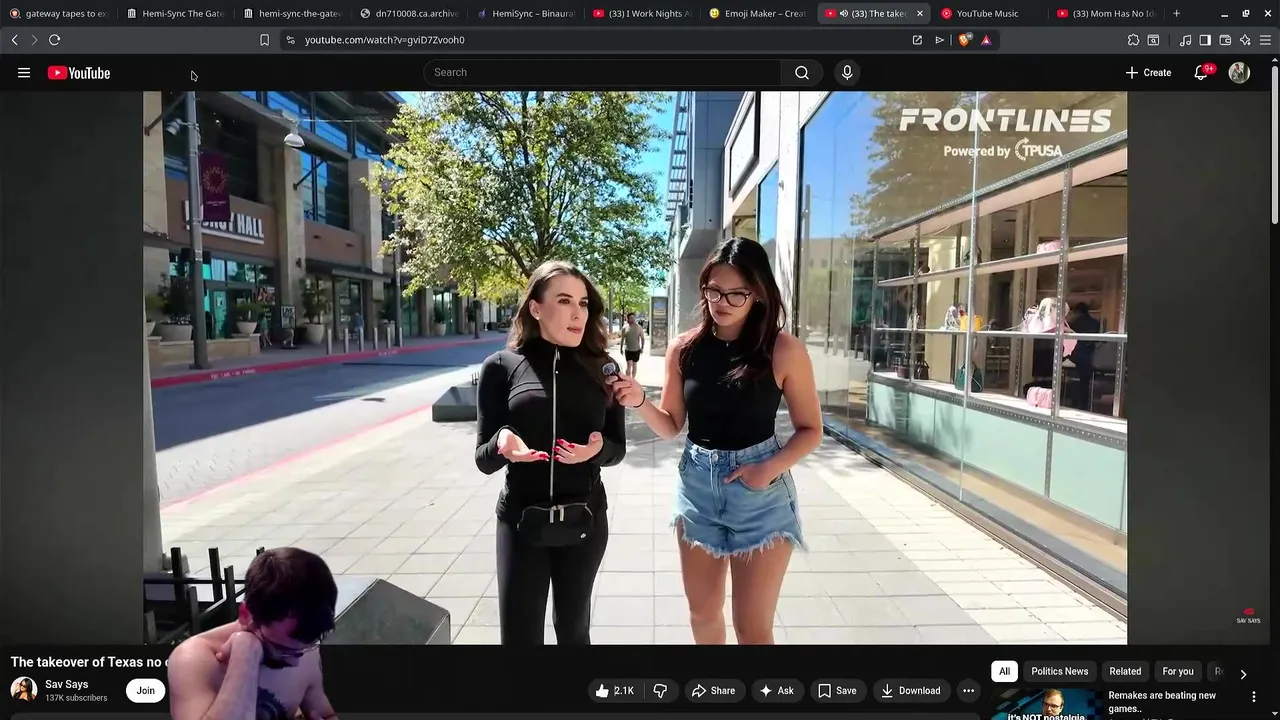Open the account avatar menu
The height and width of the screenshot is (720, 1280).
(x=1239, y=73)
